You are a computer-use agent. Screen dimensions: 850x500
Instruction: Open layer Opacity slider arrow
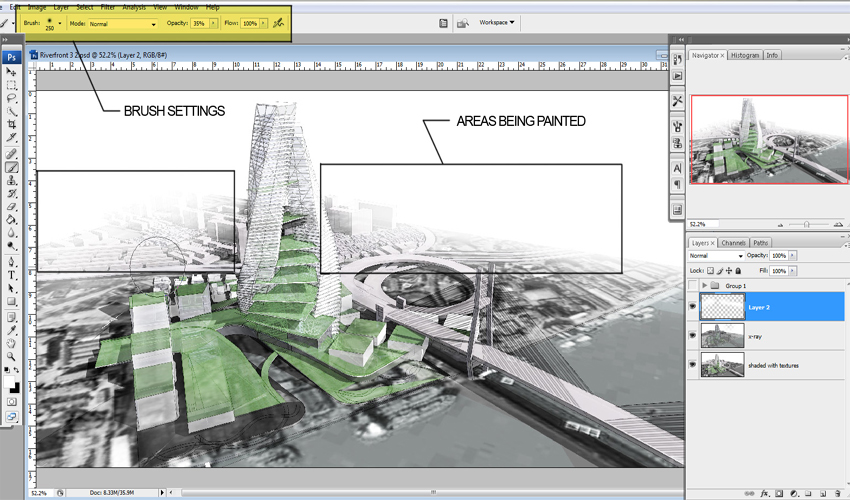click(x=793, y=255)
